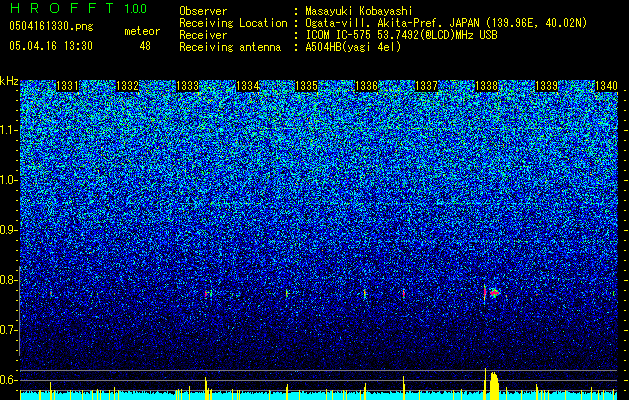Viewport: 629px width, 400px height.
Task: Select the 1333 time marker
Action: coord(187,86)
